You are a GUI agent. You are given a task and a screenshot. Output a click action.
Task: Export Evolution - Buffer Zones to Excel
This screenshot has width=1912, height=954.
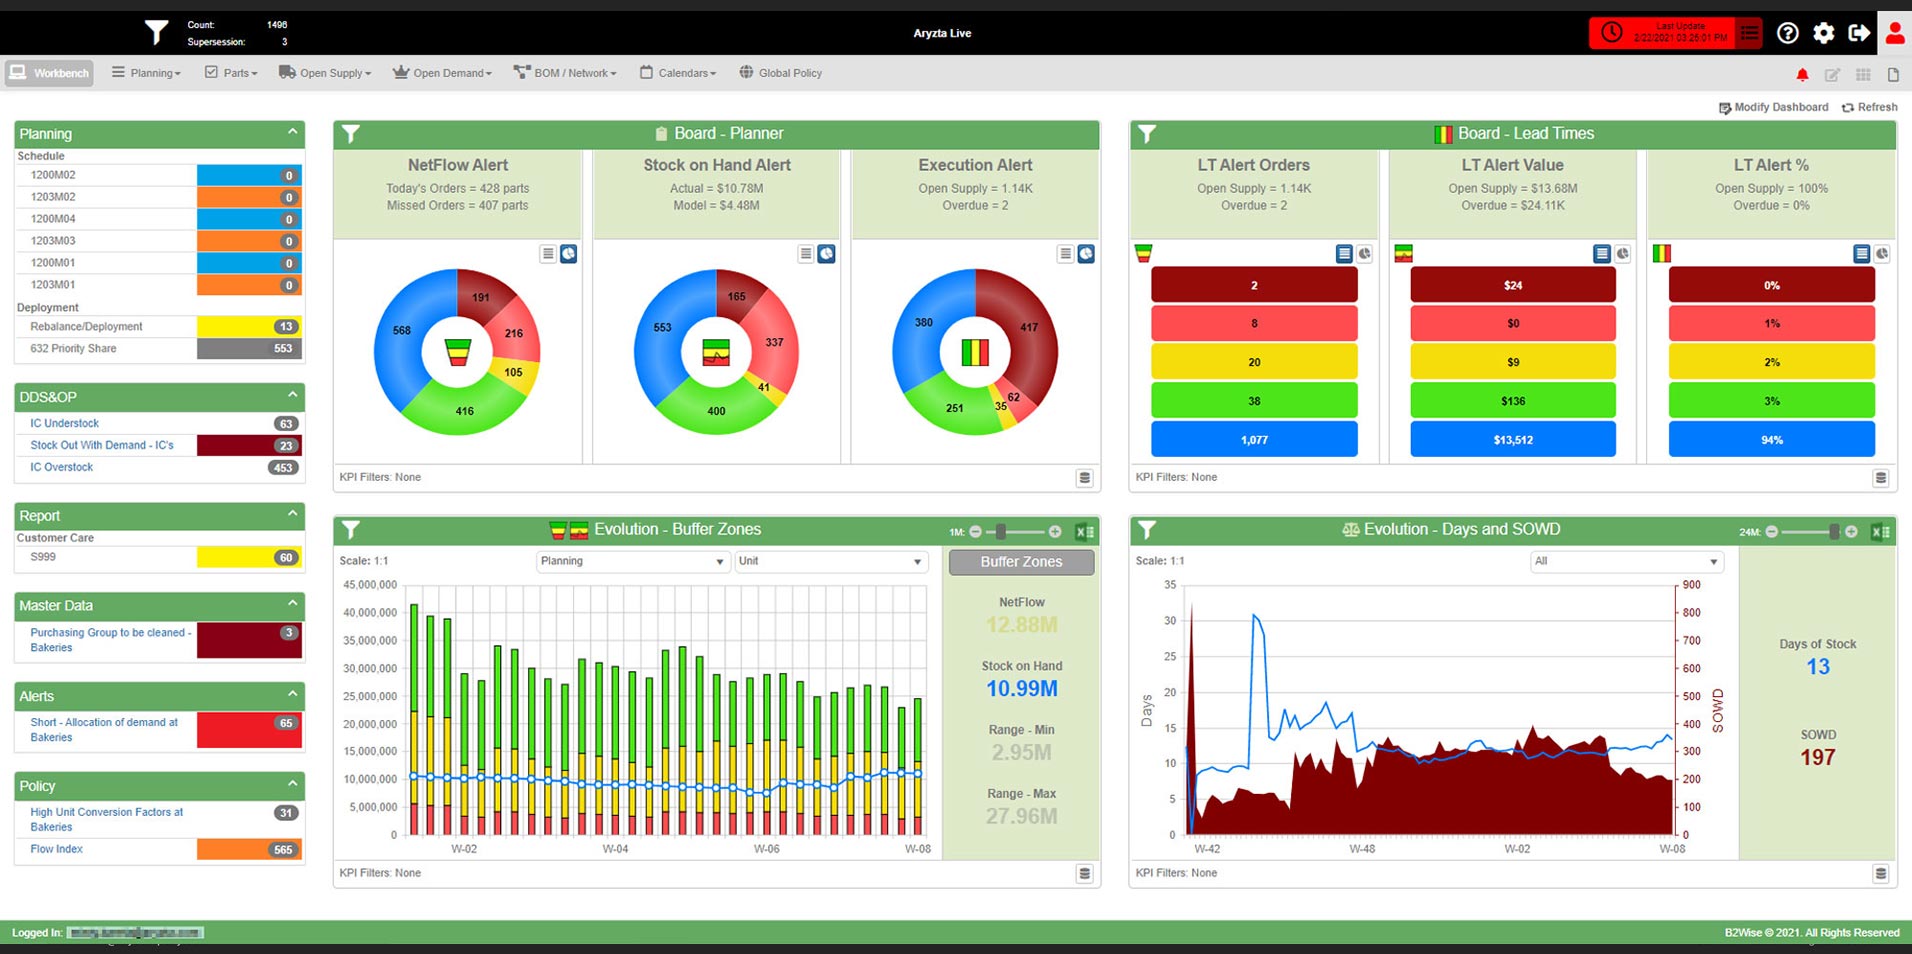(1084, 532)
